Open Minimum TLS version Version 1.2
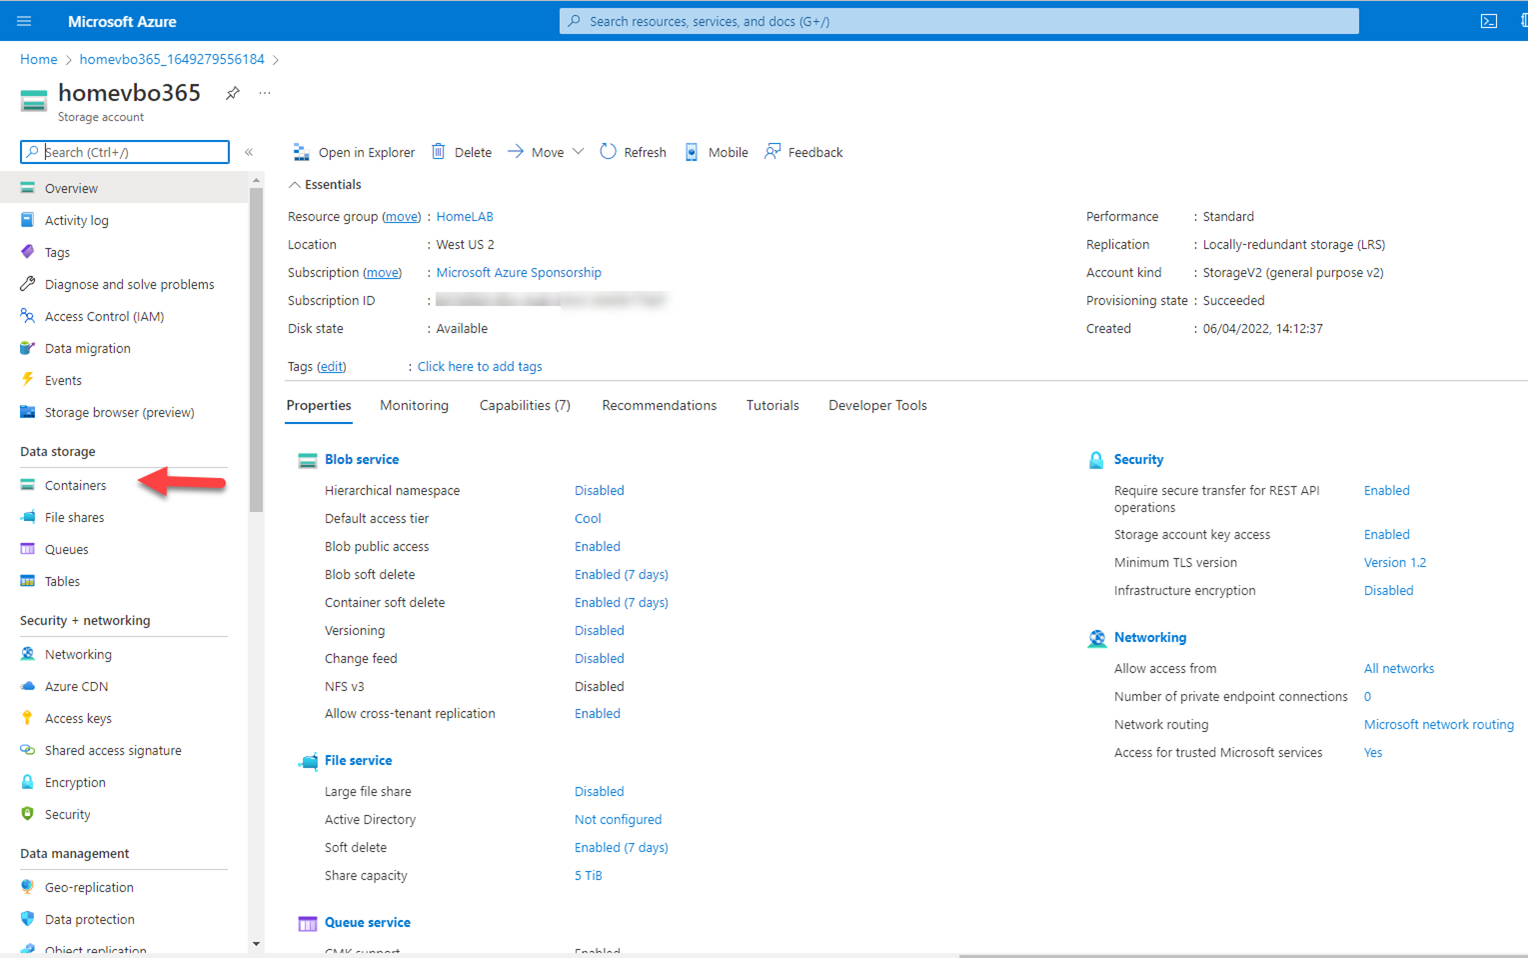Image resolution: width=1528 pixels, height=958 pixels. 1395,562
